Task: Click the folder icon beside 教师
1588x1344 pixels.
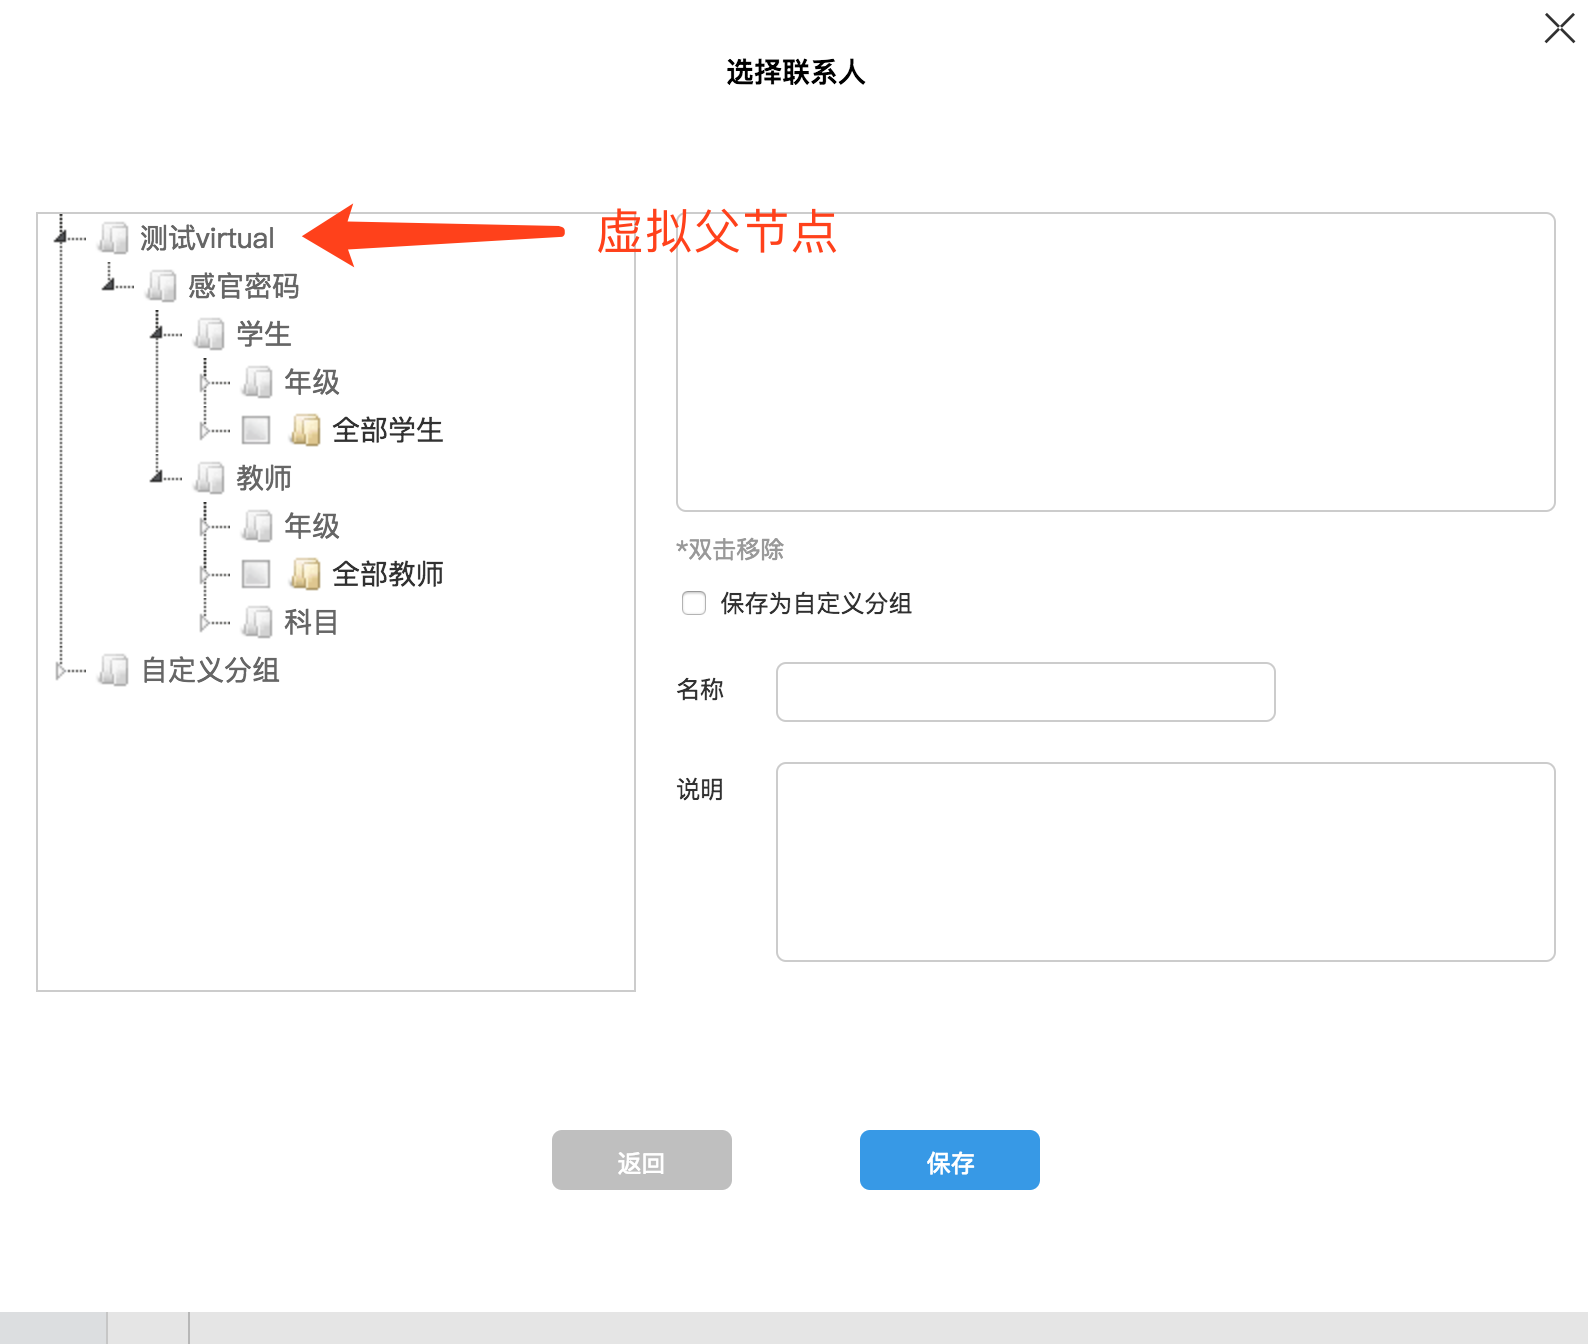Action: (x=210, y=478)
